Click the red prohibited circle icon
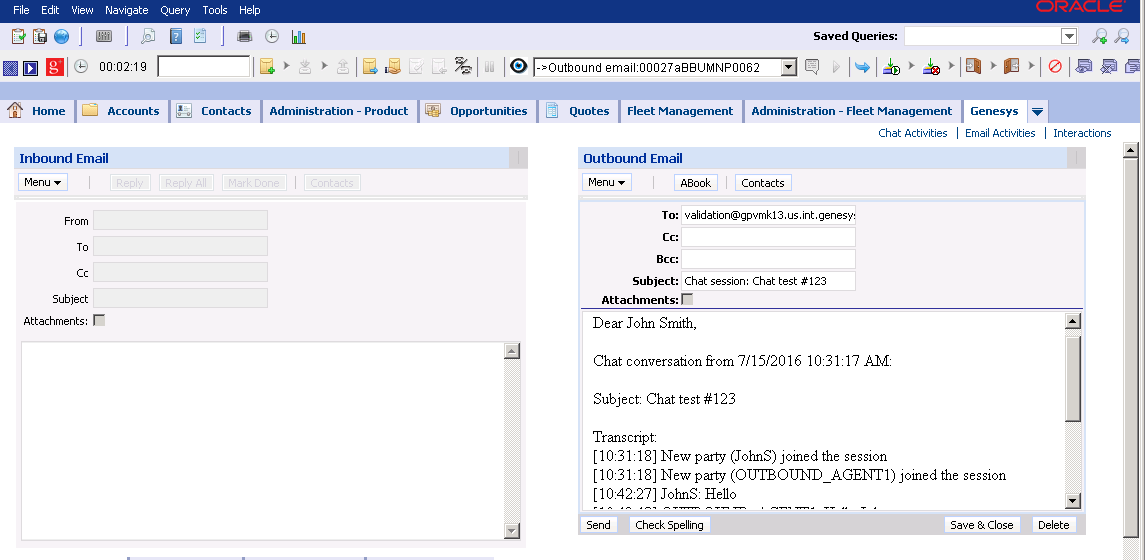 click(x=1055, y=67)
